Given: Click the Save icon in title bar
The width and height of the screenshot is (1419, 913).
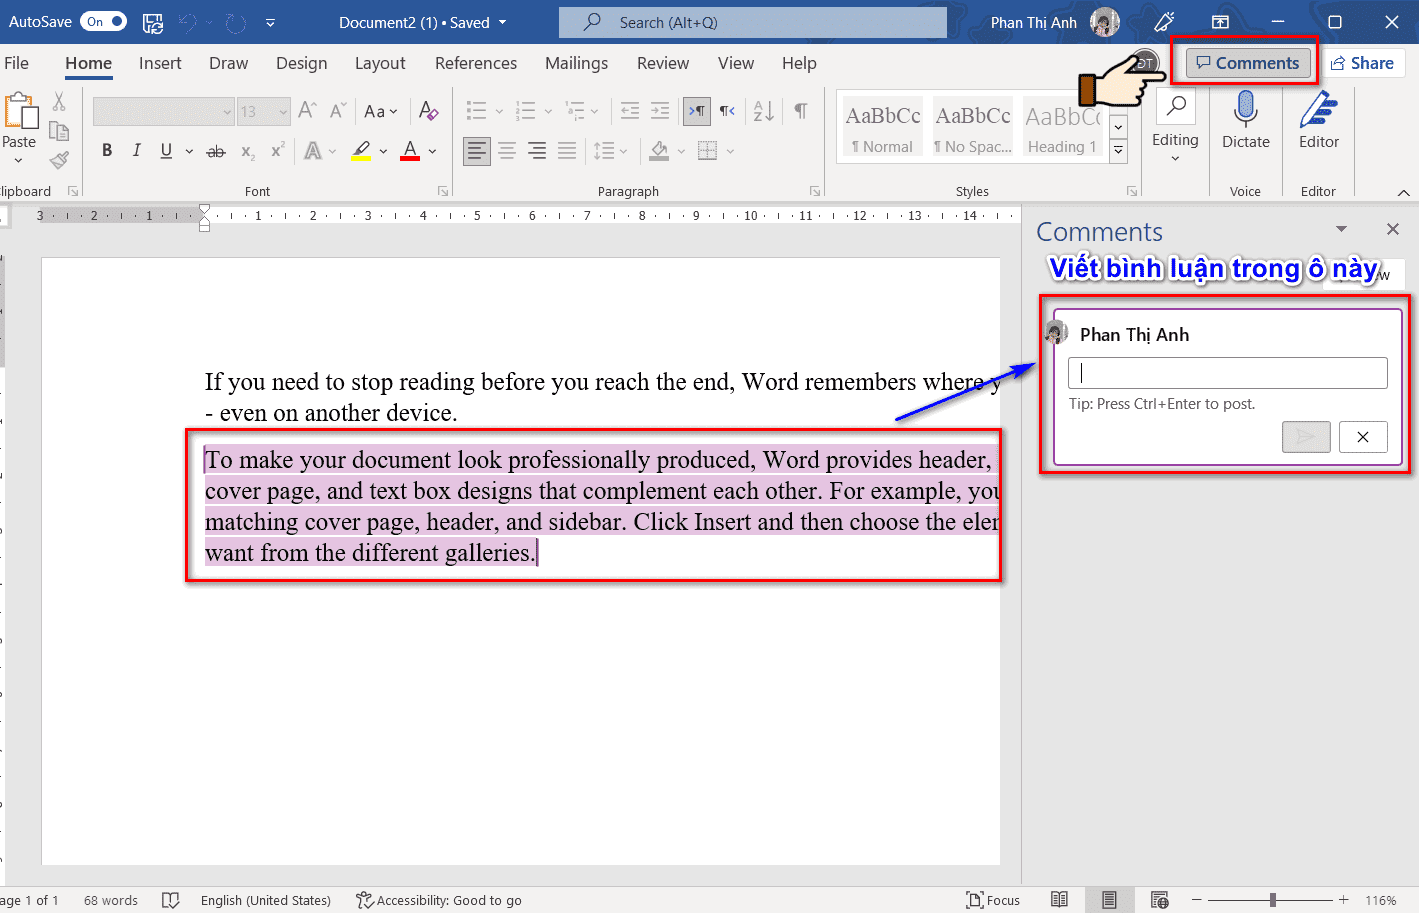Looking at the screenshot, I should click(153, 22).
